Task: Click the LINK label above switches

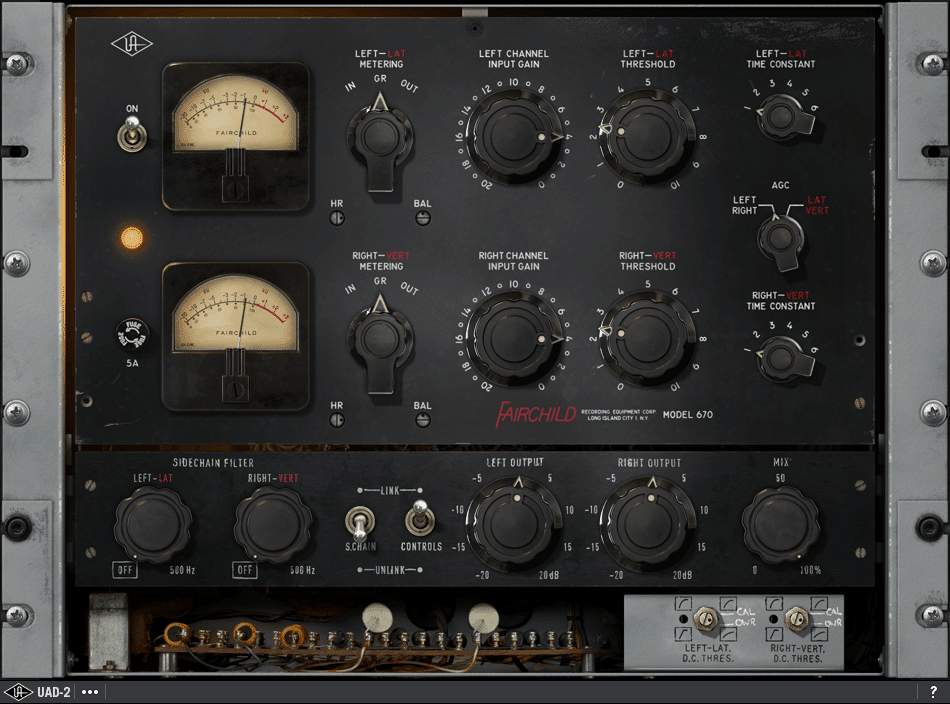Action: pos(390,491)
